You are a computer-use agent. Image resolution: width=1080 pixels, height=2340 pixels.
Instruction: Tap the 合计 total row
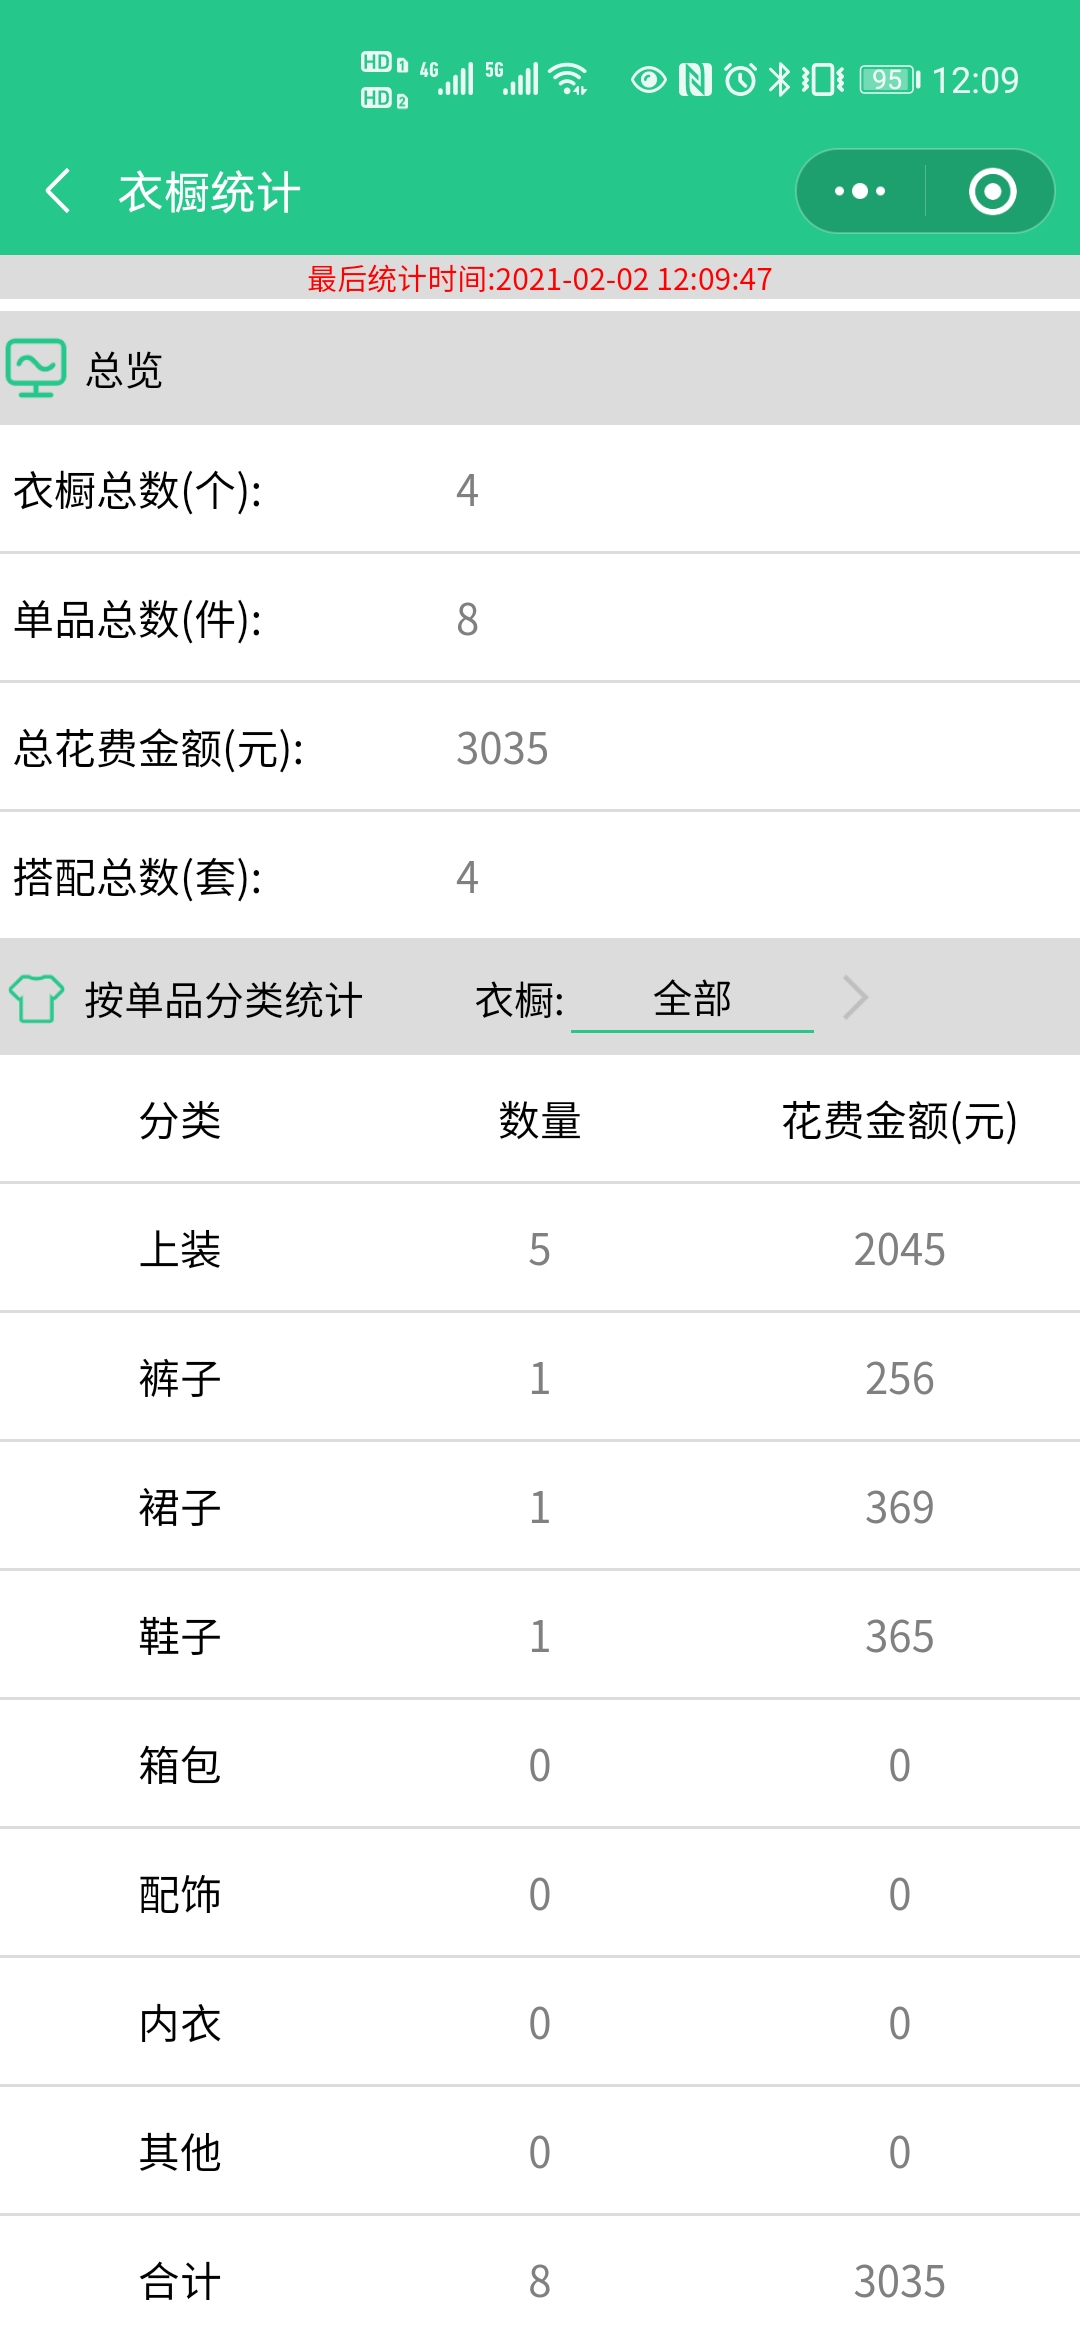click(x=540, y=2280)
